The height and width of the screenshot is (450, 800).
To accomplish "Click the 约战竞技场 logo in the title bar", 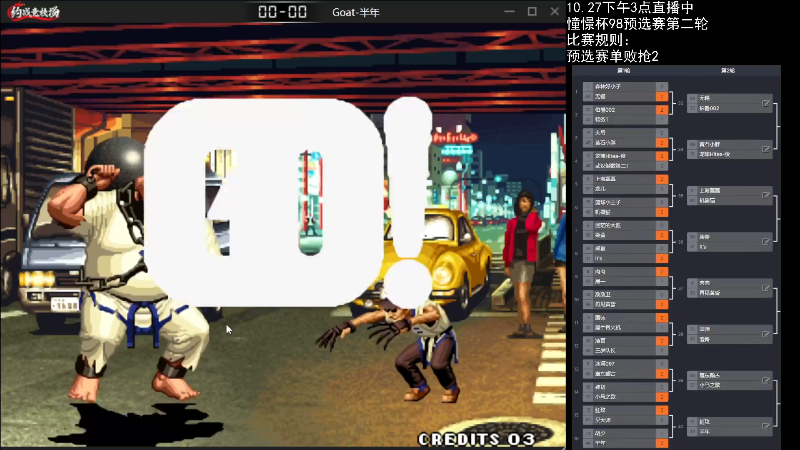I will 34,11.
